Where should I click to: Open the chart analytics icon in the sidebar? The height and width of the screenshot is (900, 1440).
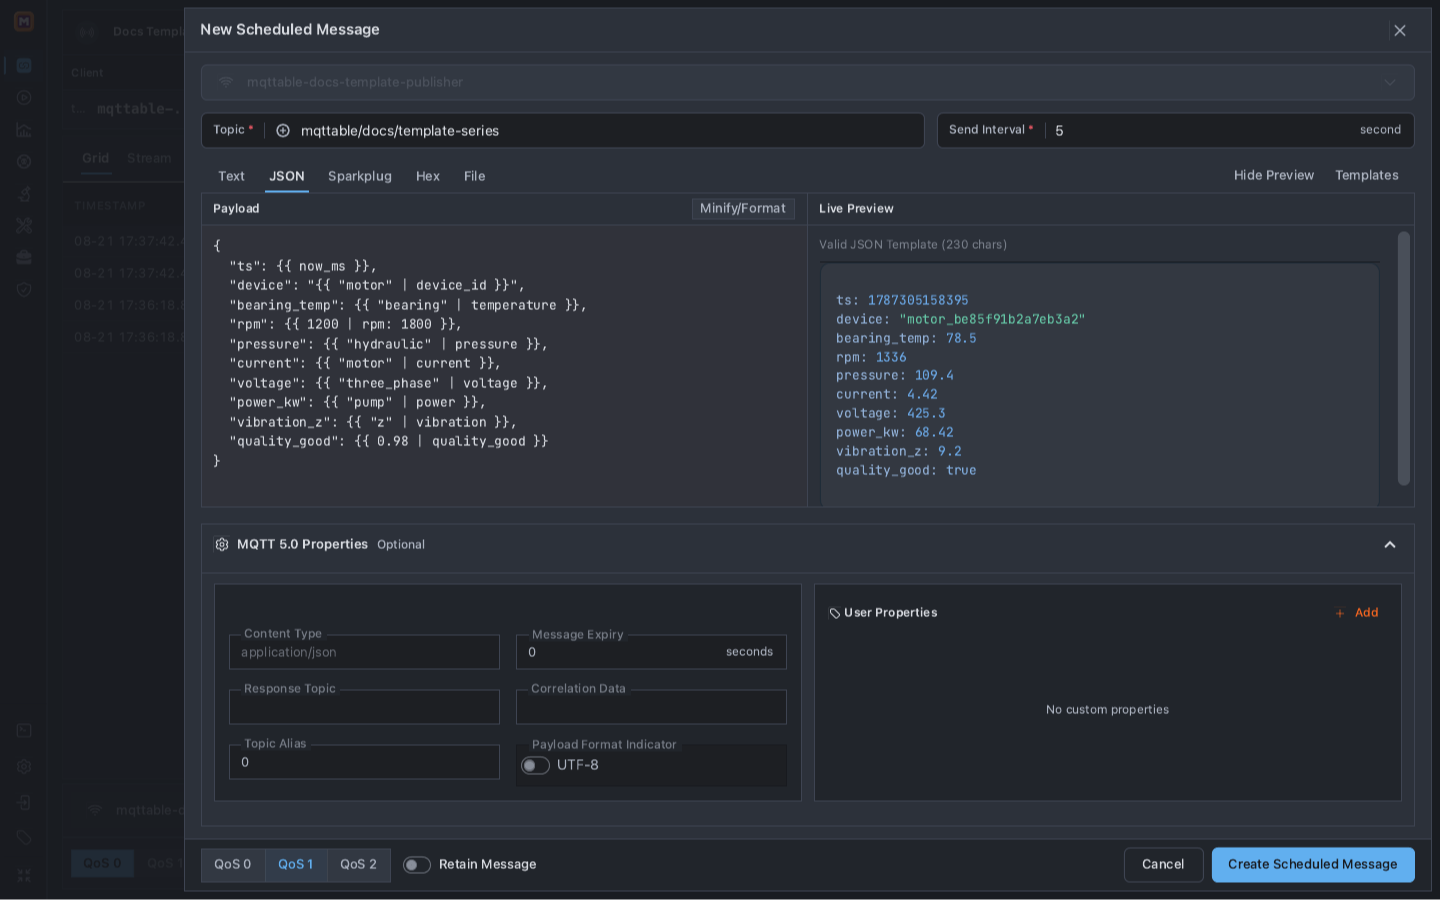pyautogui.click(x=24, y=130)
